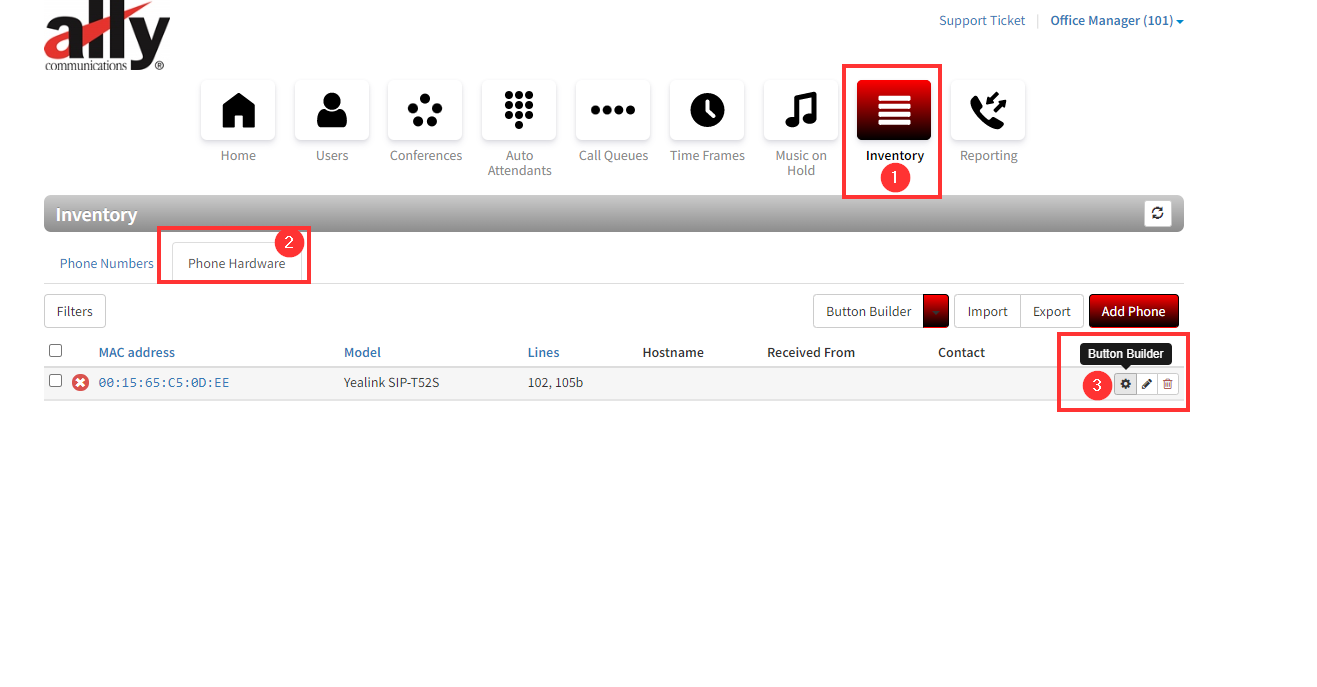Check the box for 00:15:65:C5:0D:EE row
This screenshot has height=687, width=1317.
tap(56, 381)
